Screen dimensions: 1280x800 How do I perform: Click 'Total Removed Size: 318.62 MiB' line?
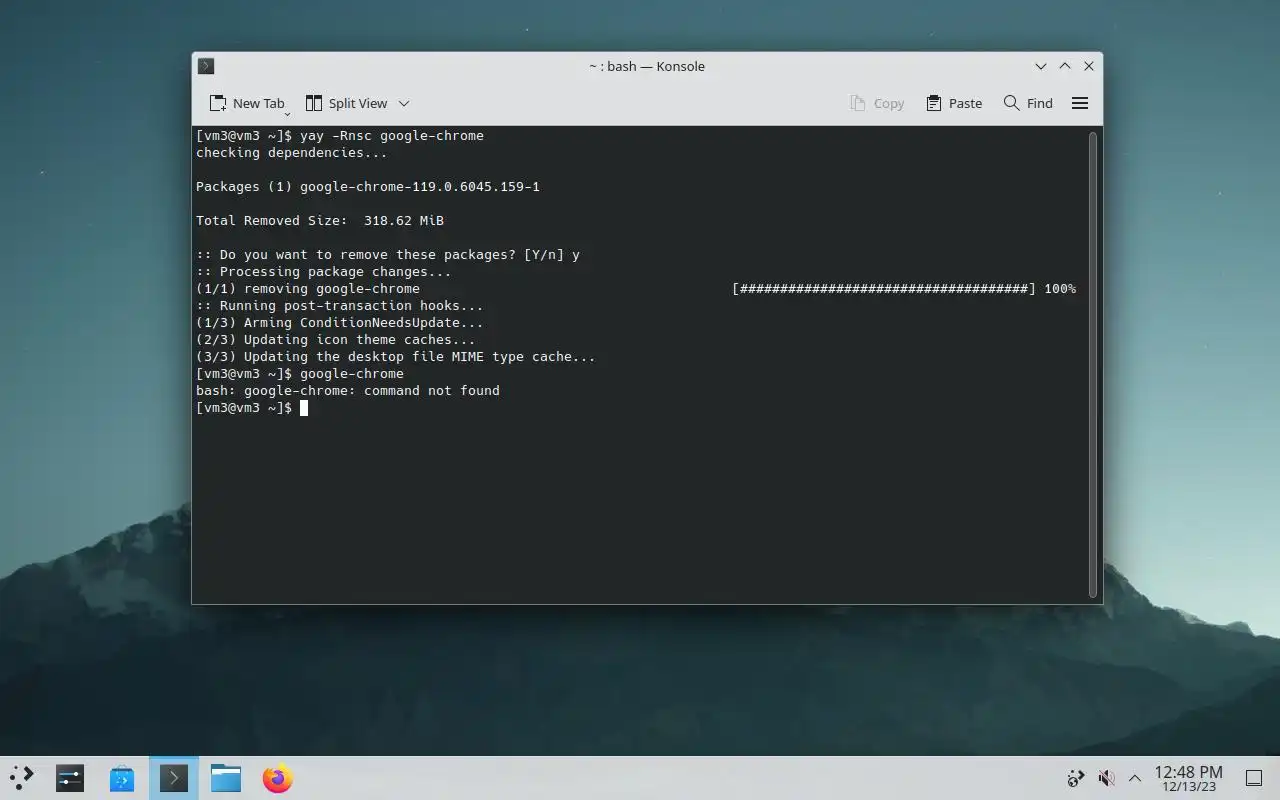[x=320, y=220]
